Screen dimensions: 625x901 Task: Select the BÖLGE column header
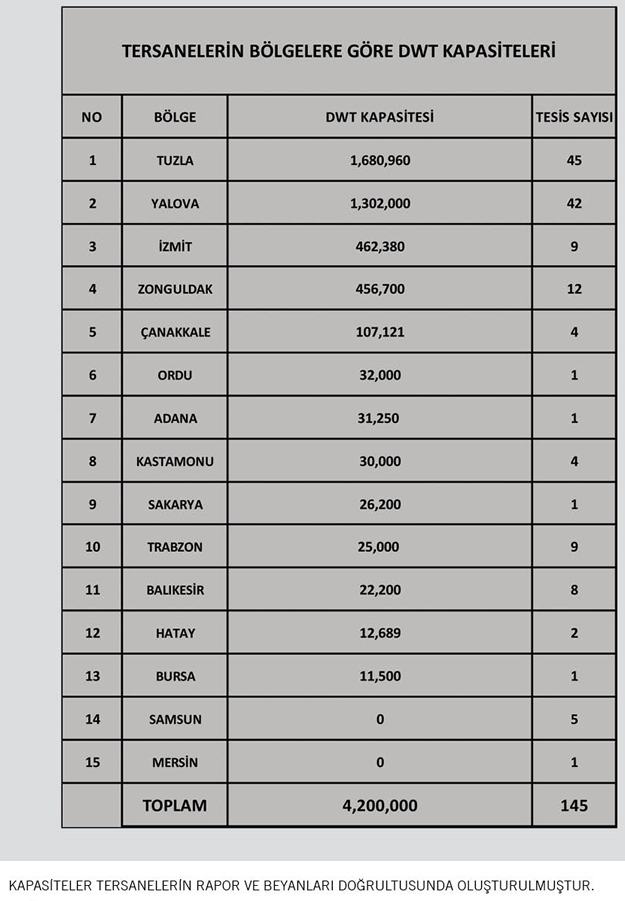pyautogui.click(x=175, y=117)
